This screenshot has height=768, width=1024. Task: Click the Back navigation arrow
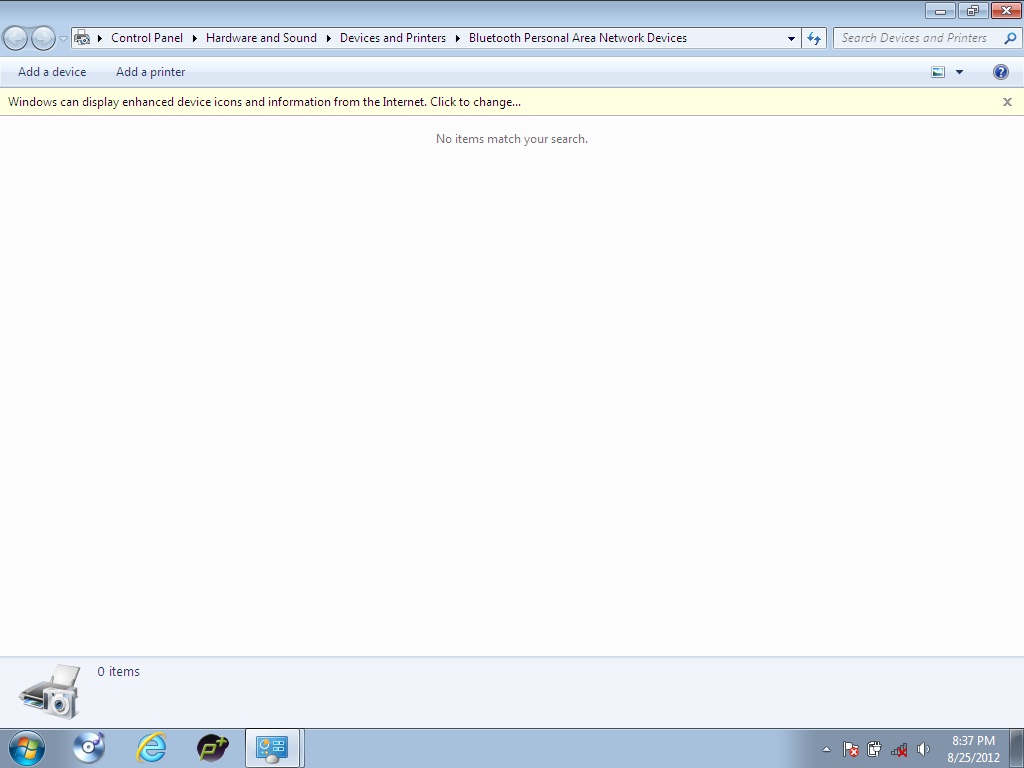pyautogui.click(x=16, y=39)
